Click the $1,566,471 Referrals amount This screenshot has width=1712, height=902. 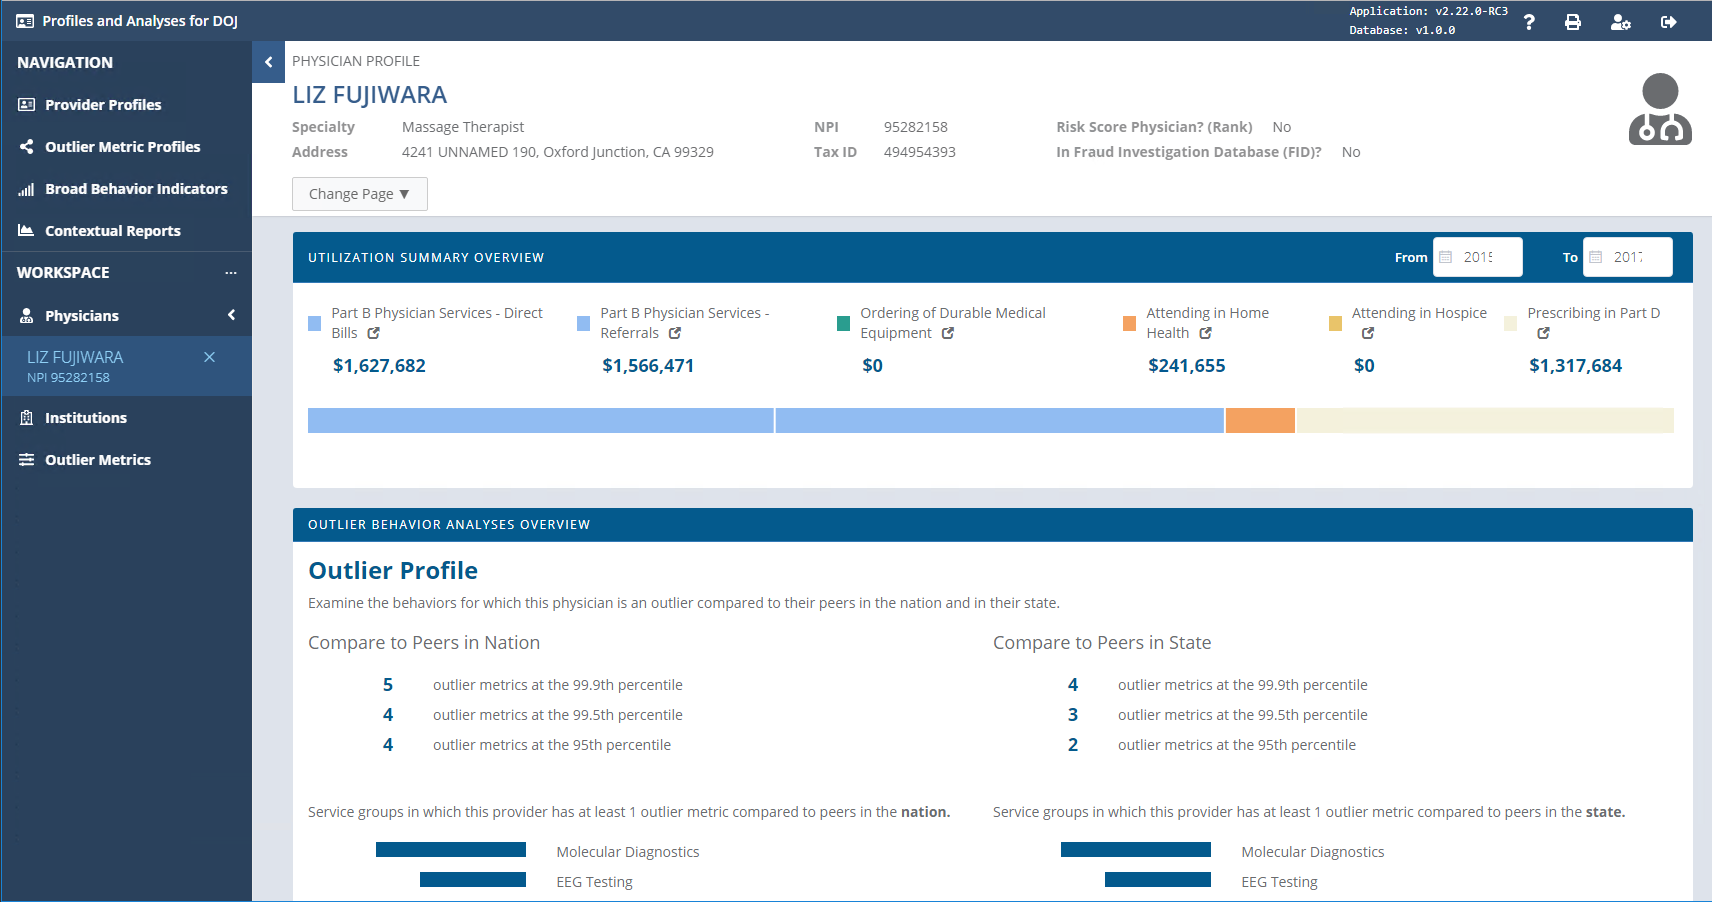[648, 366]
